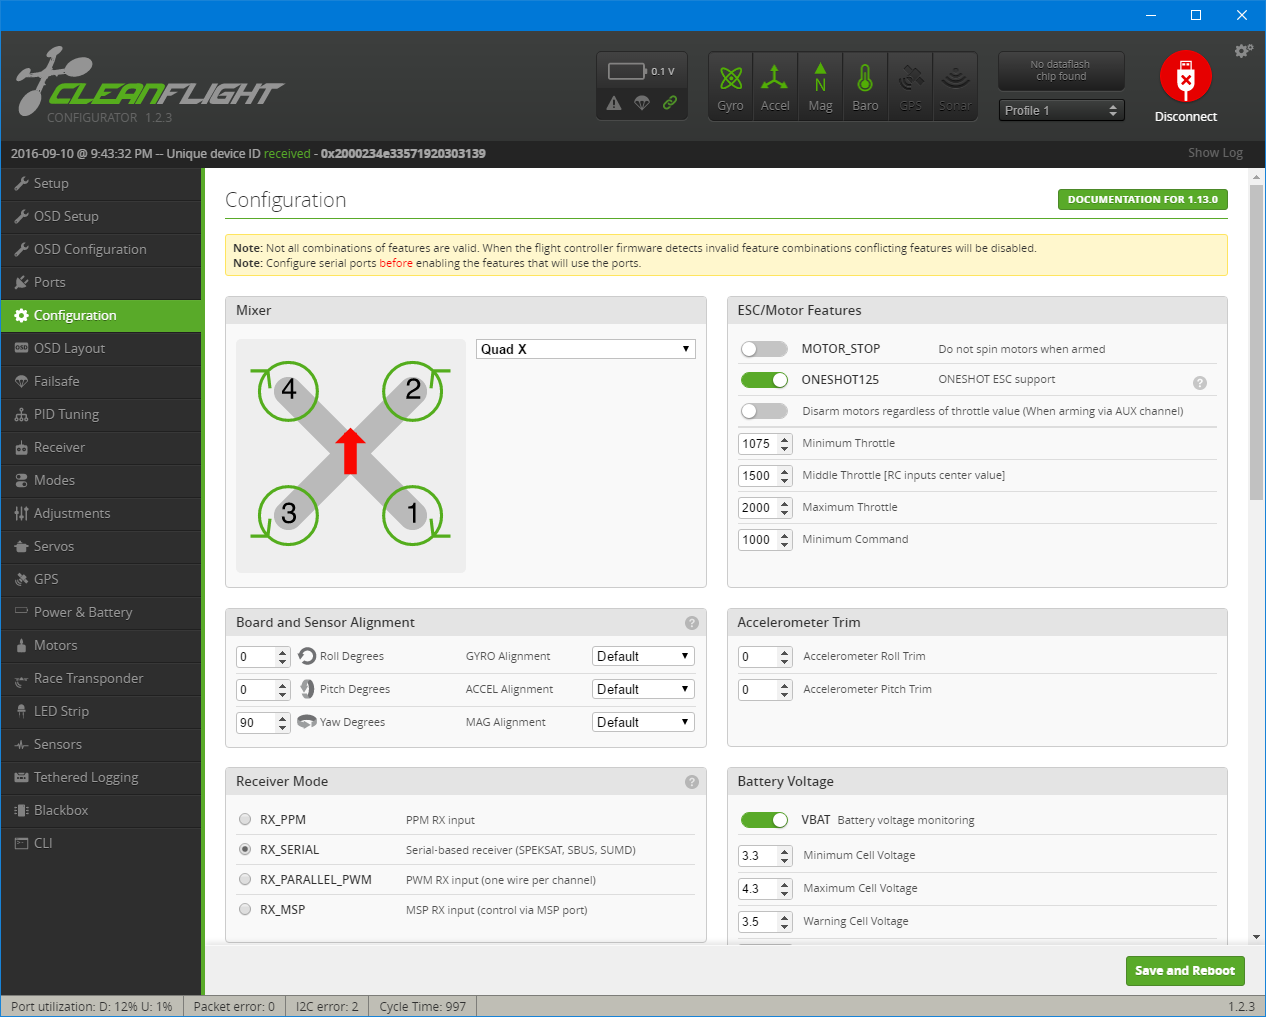Open the PID Tuning tab
The width and height of the screenshot is (1266, 1017).
coord(101,415)
